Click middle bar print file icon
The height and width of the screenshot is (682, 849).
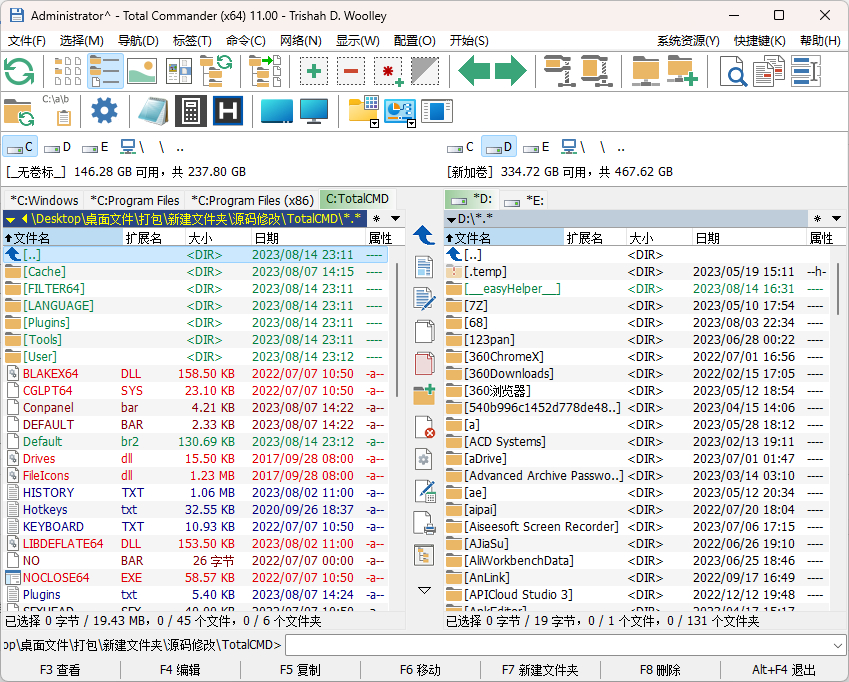424,523
